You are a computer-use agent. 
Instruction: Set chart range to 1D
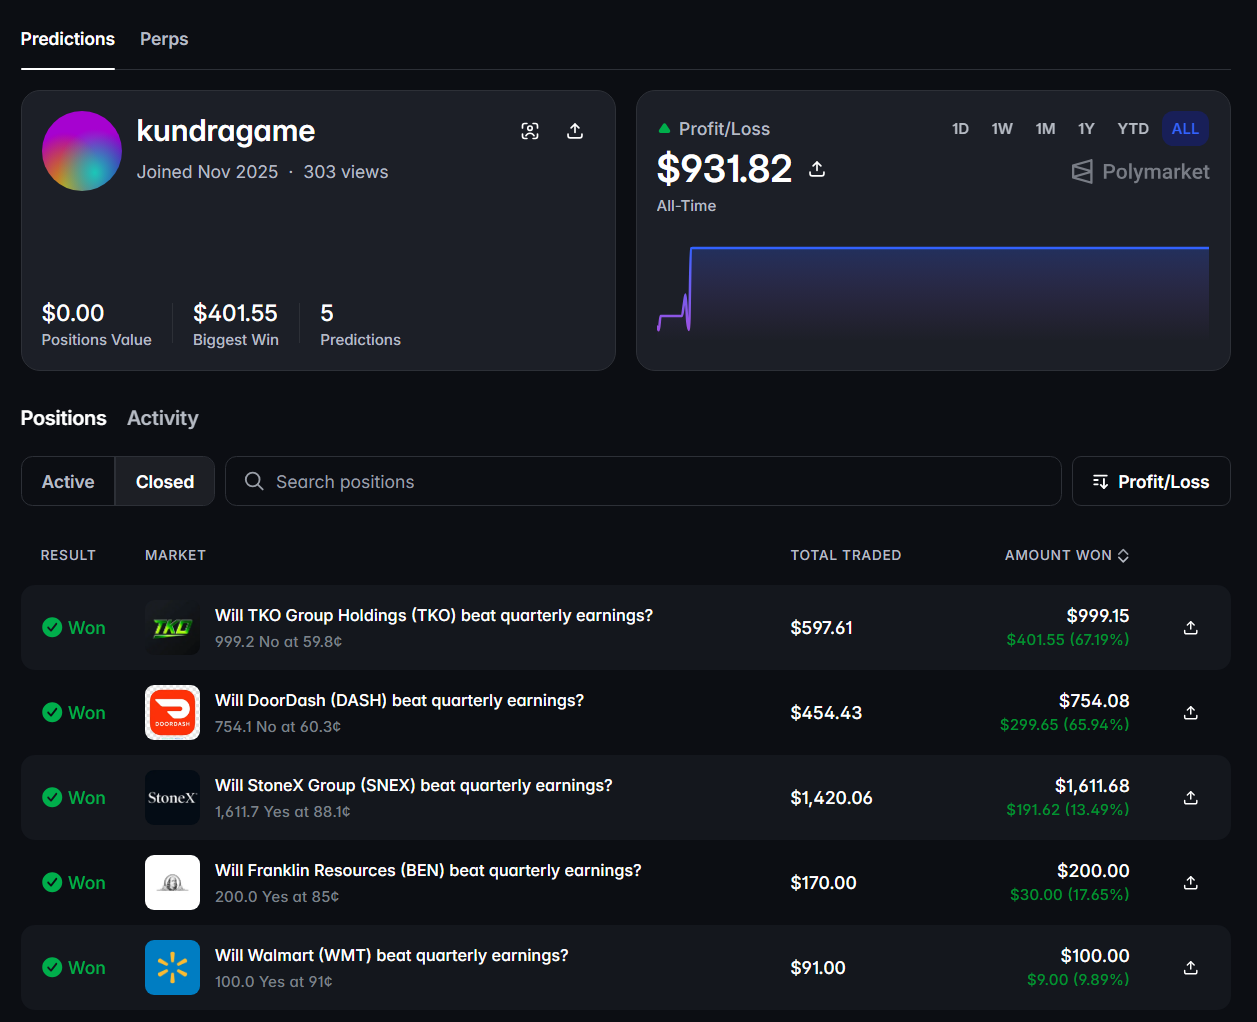(961, 129)
